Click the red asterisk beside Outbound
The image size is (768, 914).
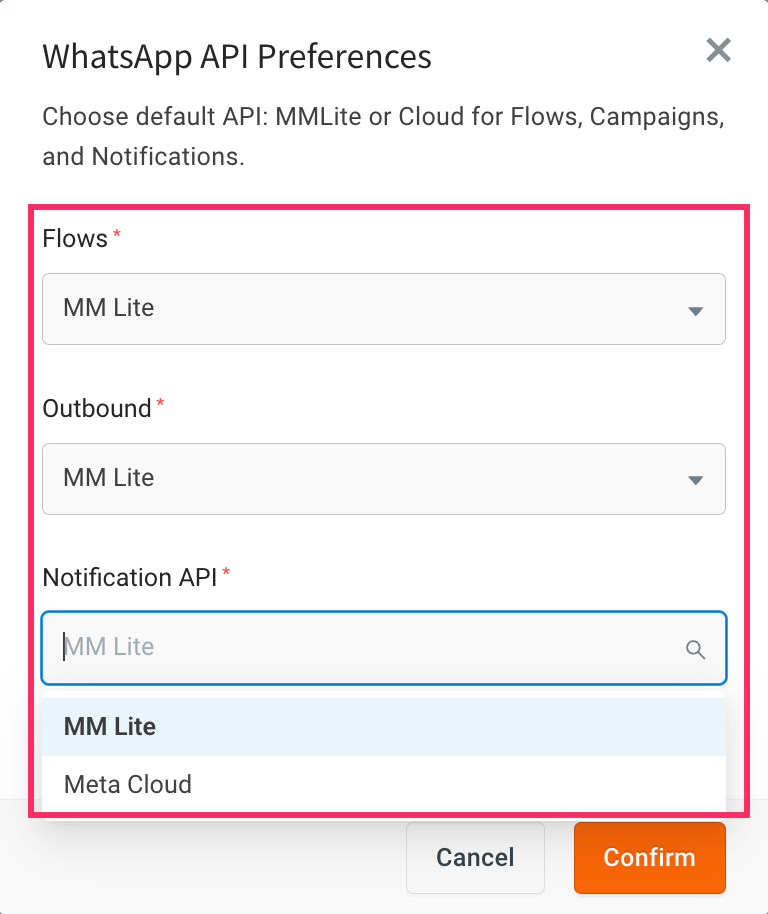(x=160, y=403)
